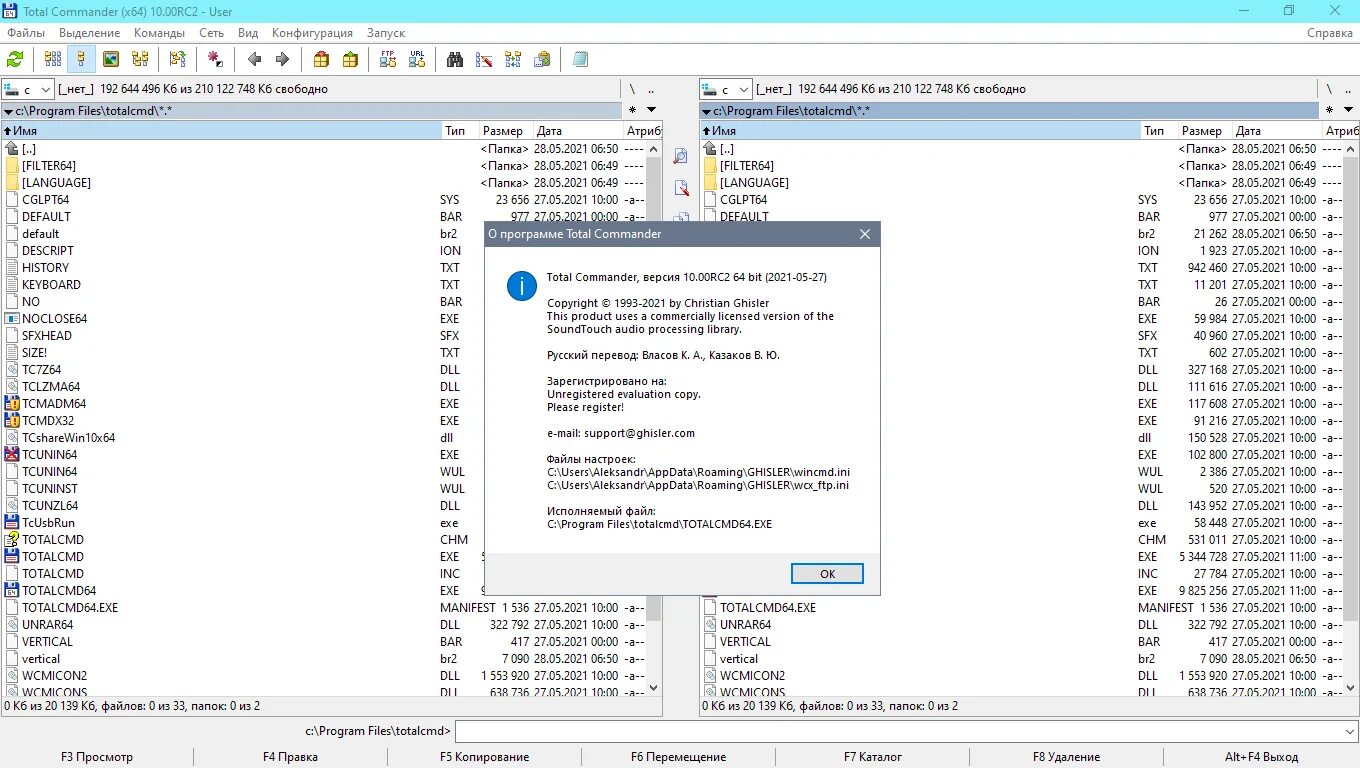The height and width of the screenshot is (768, 1360).
Task: Confirm the About dialog with OK
Action: 827,574
